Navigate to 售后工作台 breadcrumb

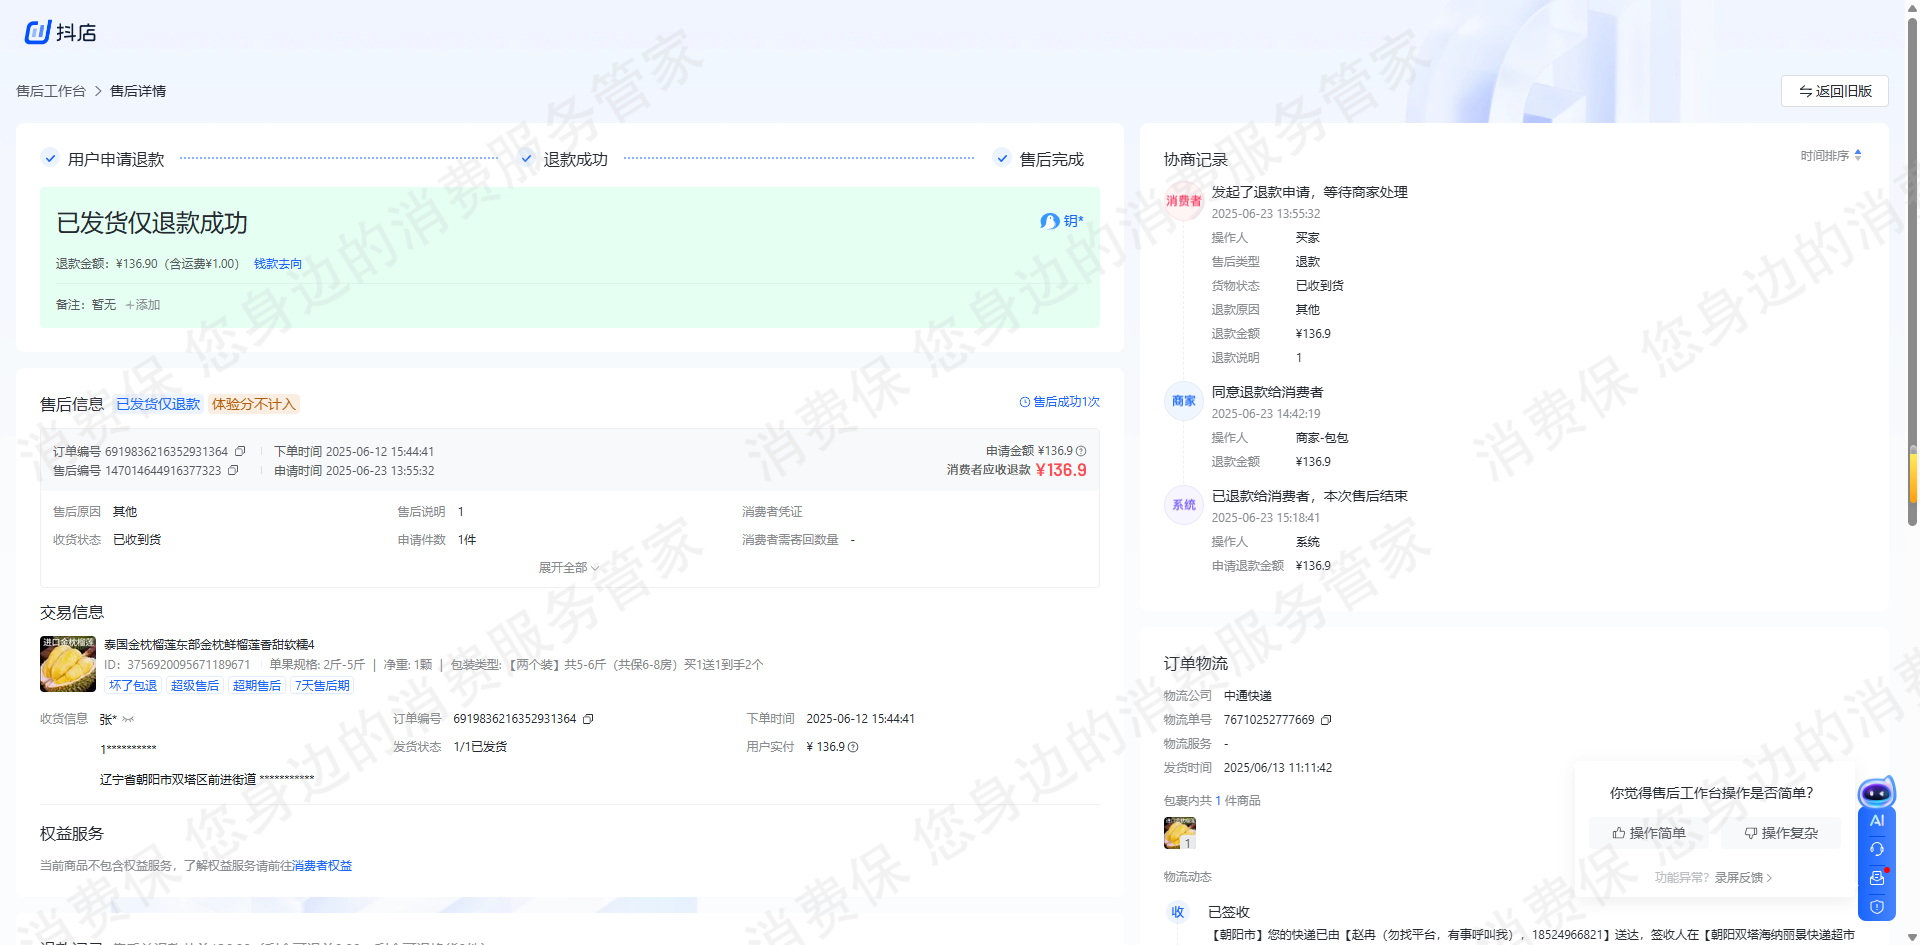tap(51, 91)
